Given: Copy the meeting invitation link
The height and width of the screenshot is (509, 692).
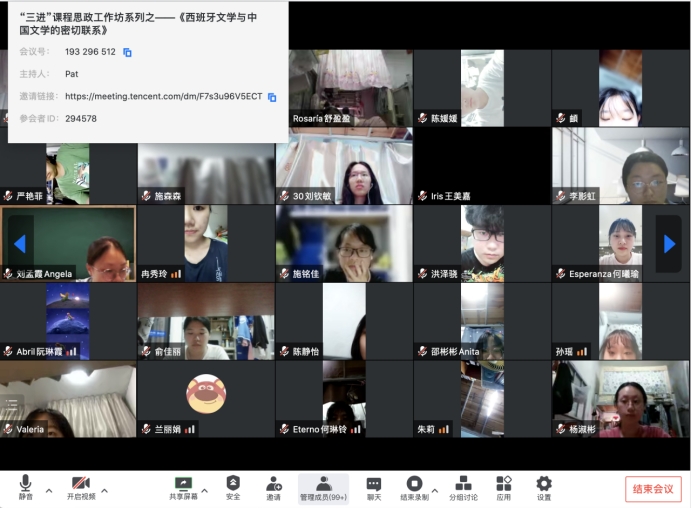Looking at the screenshot, I should 272,97.
